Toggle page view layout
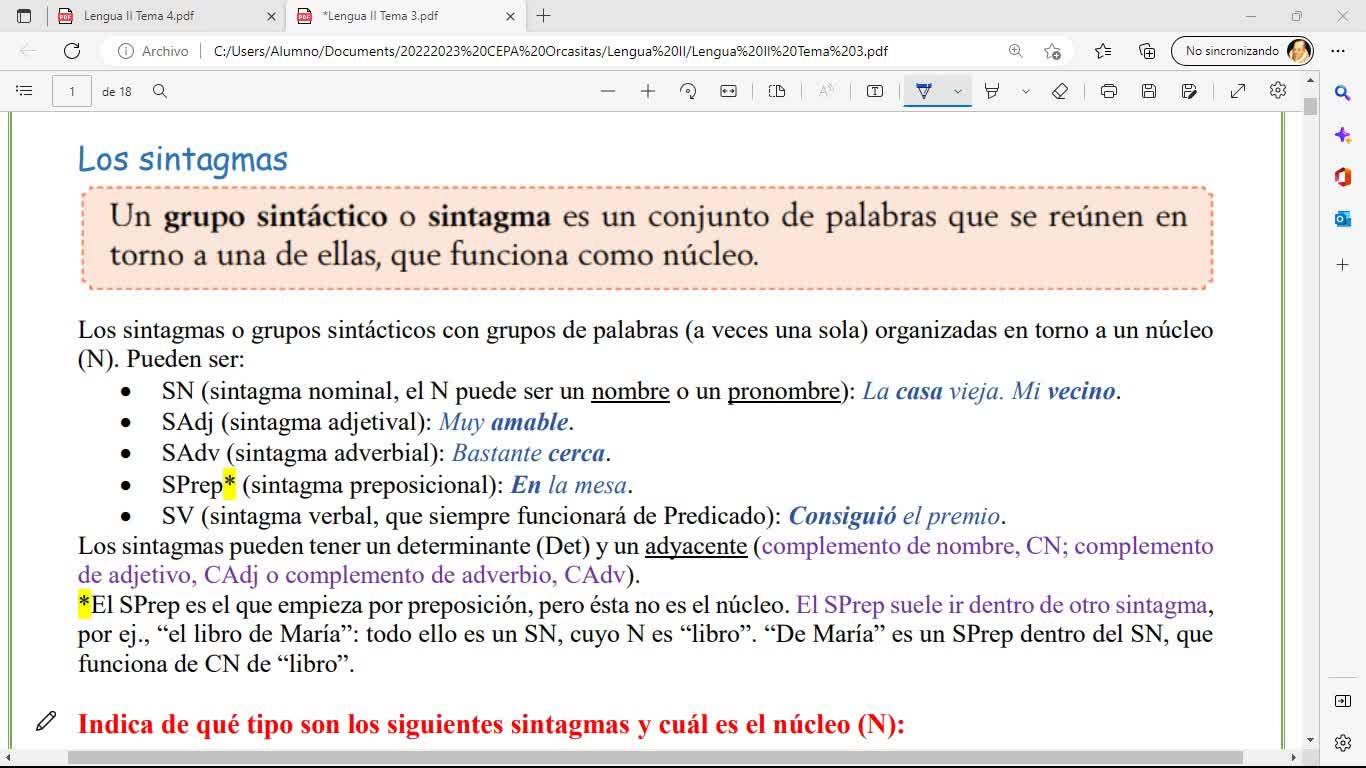 pos(777,91)
